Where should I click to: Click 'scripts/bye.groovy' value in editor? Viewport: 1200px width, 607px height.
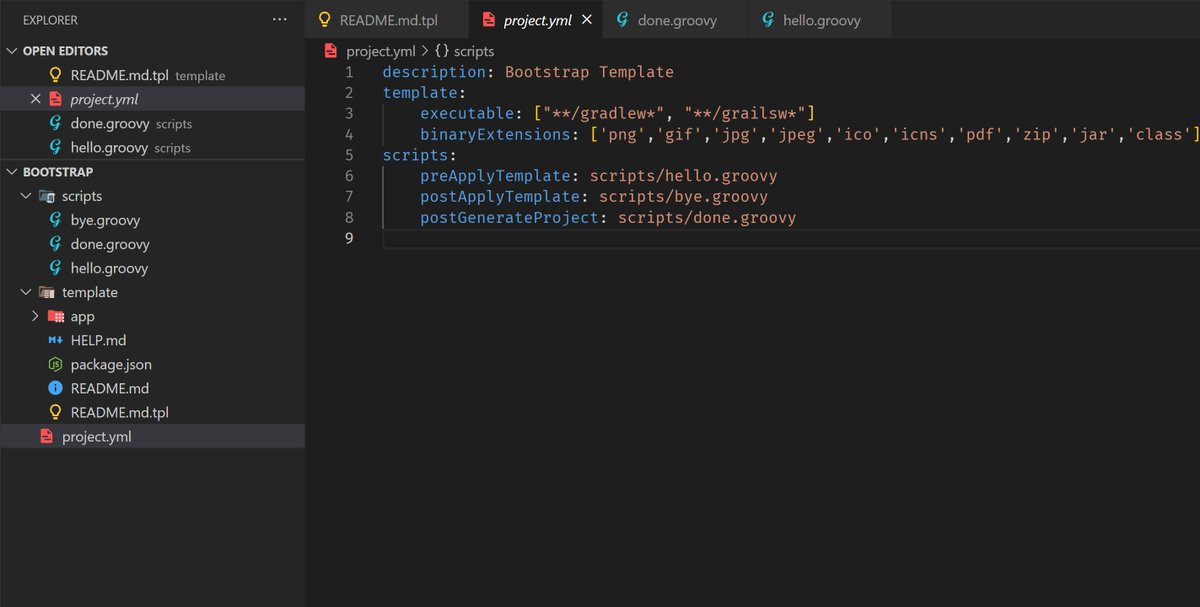click(x=684, y=197)
